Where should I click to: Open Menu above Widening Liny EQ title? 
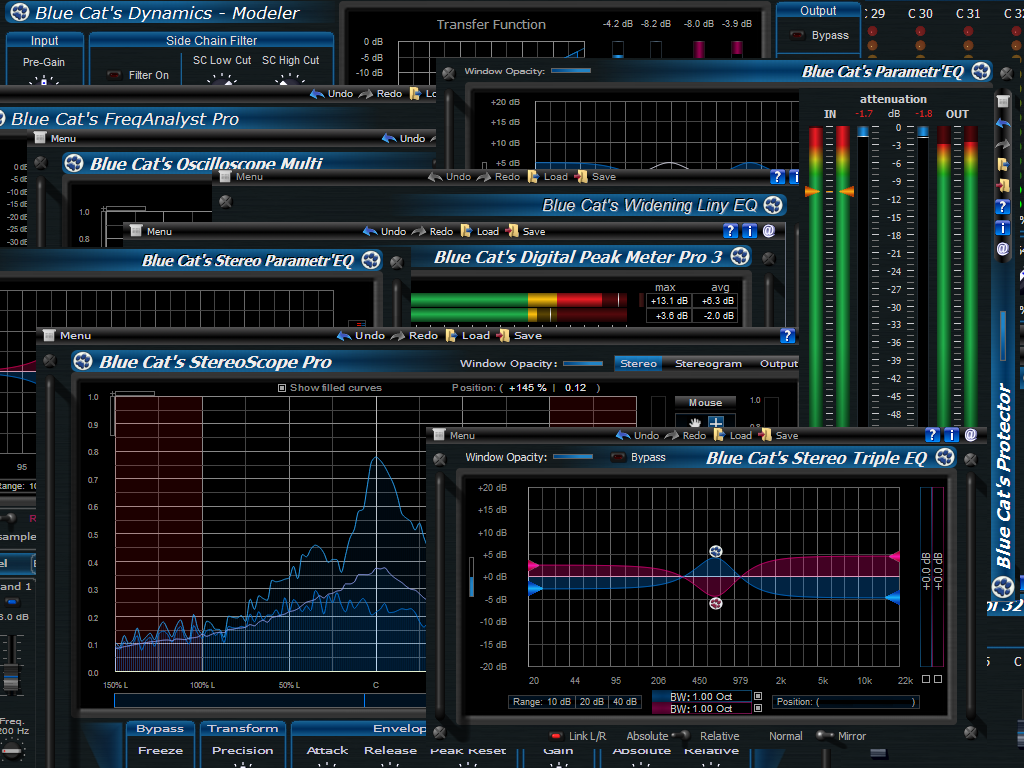tap(242, 176)
